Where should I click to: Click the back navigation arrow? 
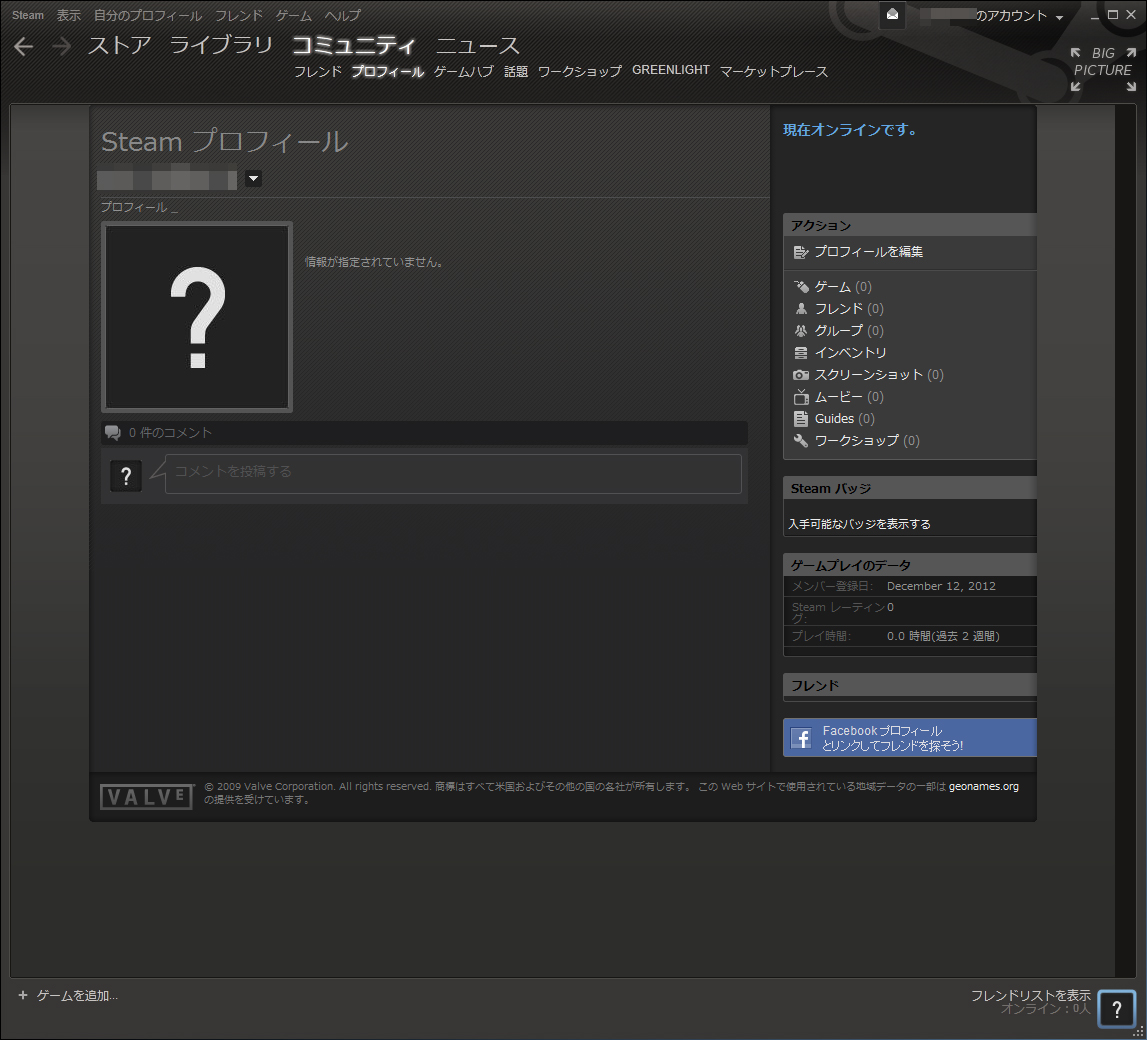click(x=24, y=46)
